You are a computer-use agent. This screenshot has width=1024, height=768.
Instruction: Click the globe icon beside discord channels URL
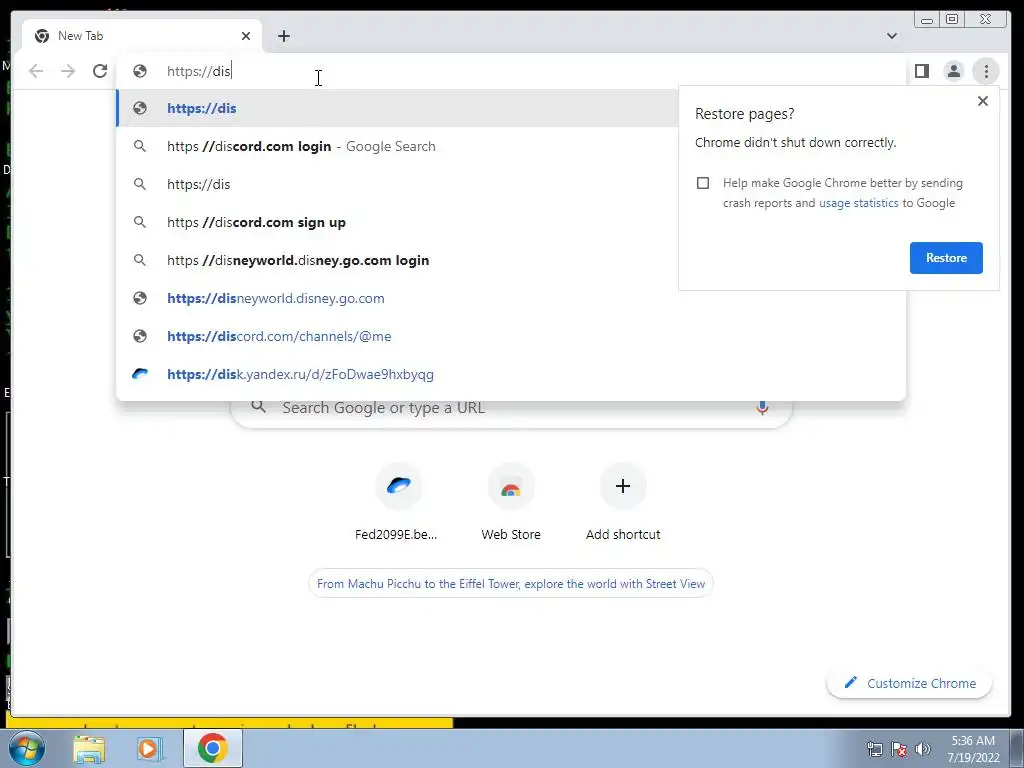[140, 336]
